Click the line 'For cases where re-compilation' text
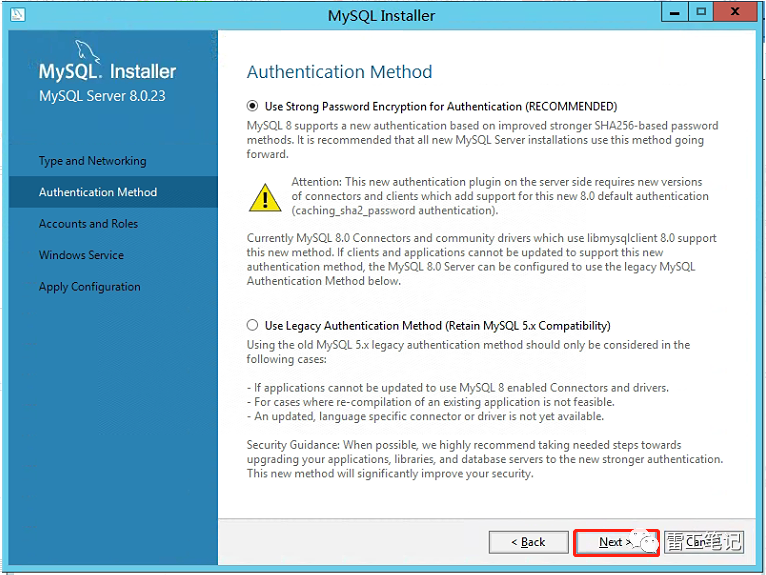The width and height of the screenshot is (766, 575). [430, 402]
